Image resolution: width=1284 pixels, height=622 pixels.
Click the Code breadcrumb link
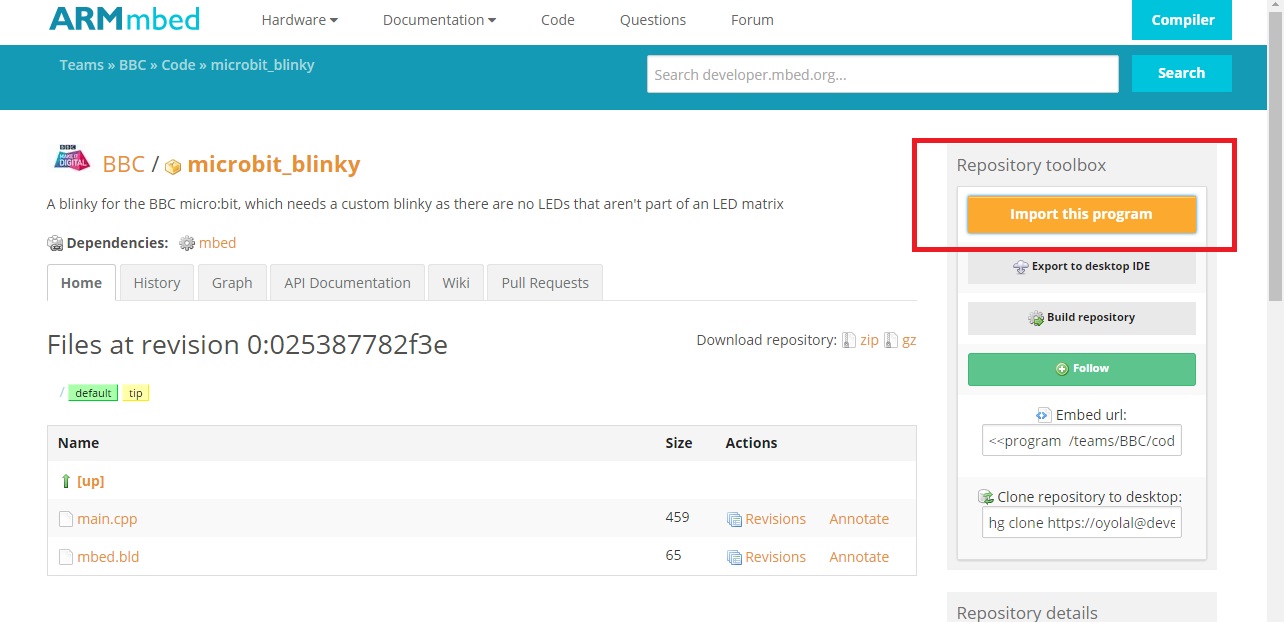coord(178,65)
